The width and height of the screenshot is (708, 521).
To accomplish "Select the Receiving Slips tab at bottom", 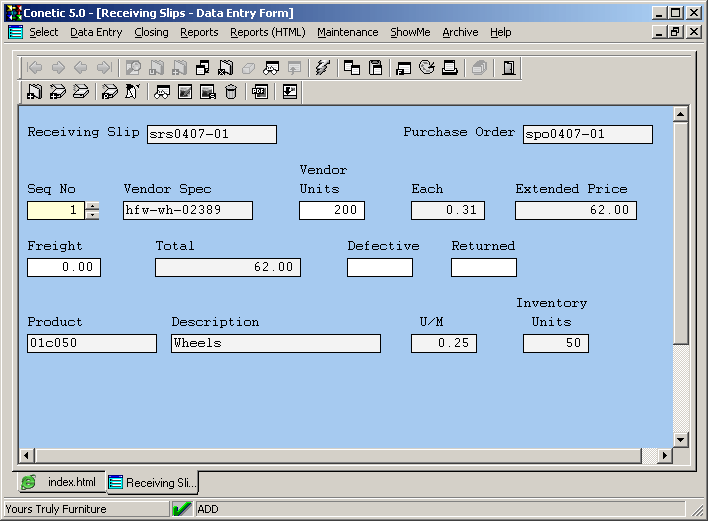I will tap(153, 482).
